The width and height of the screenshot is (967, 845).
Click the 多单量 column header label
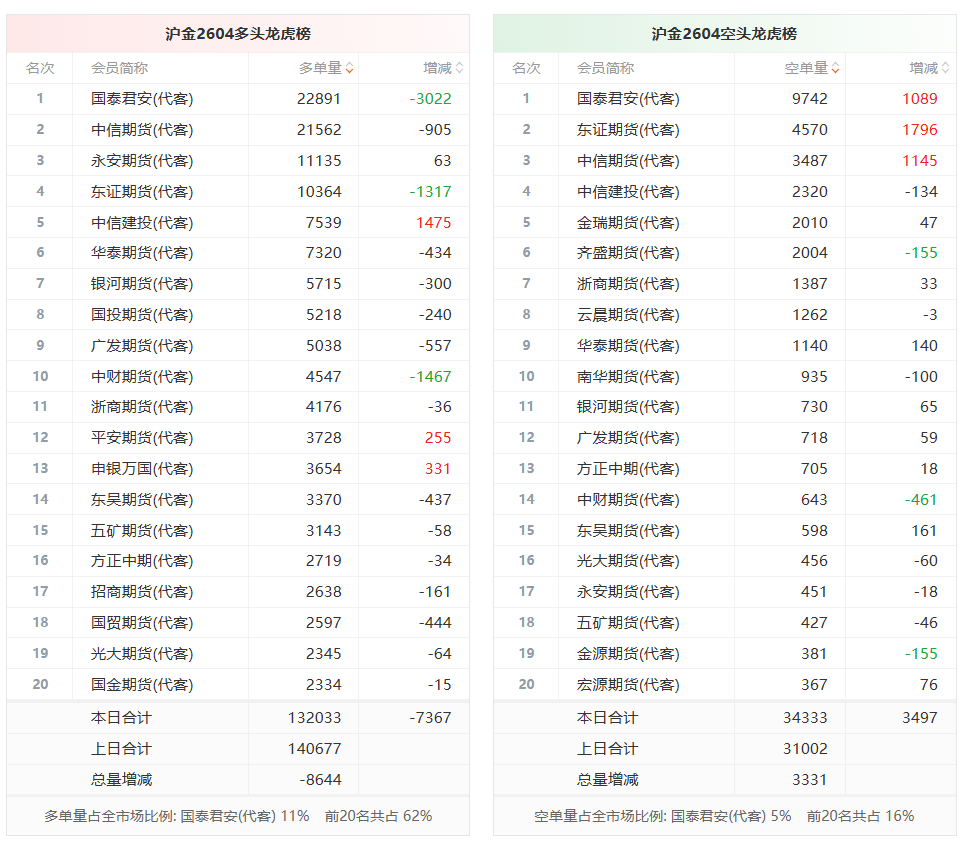(x=320, y=68)
